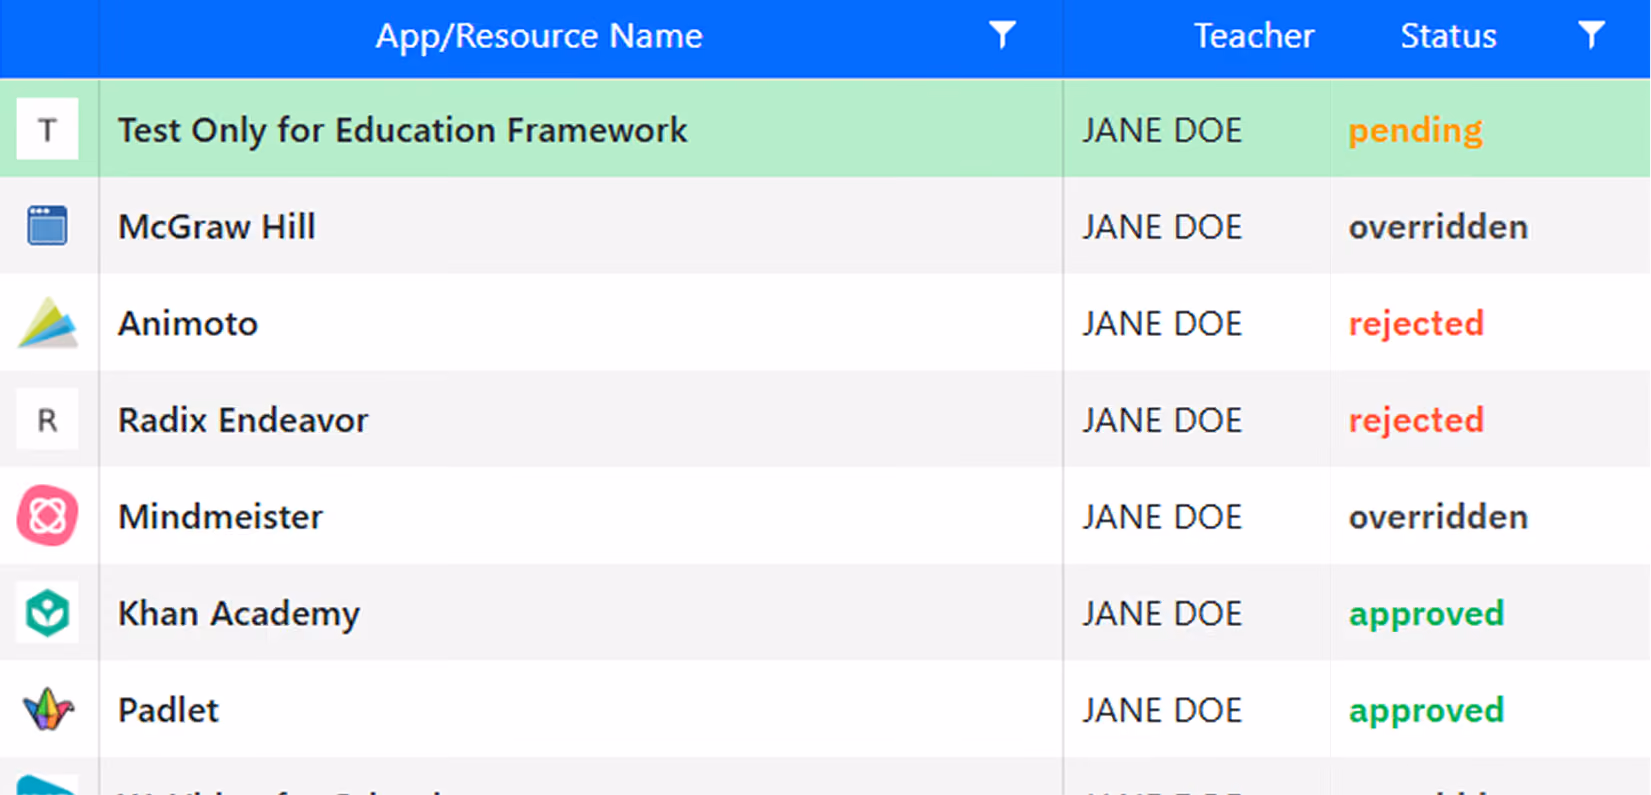Open the Status column filter icon
This screenshot has width=1651, height=795.
(1591, 36)
